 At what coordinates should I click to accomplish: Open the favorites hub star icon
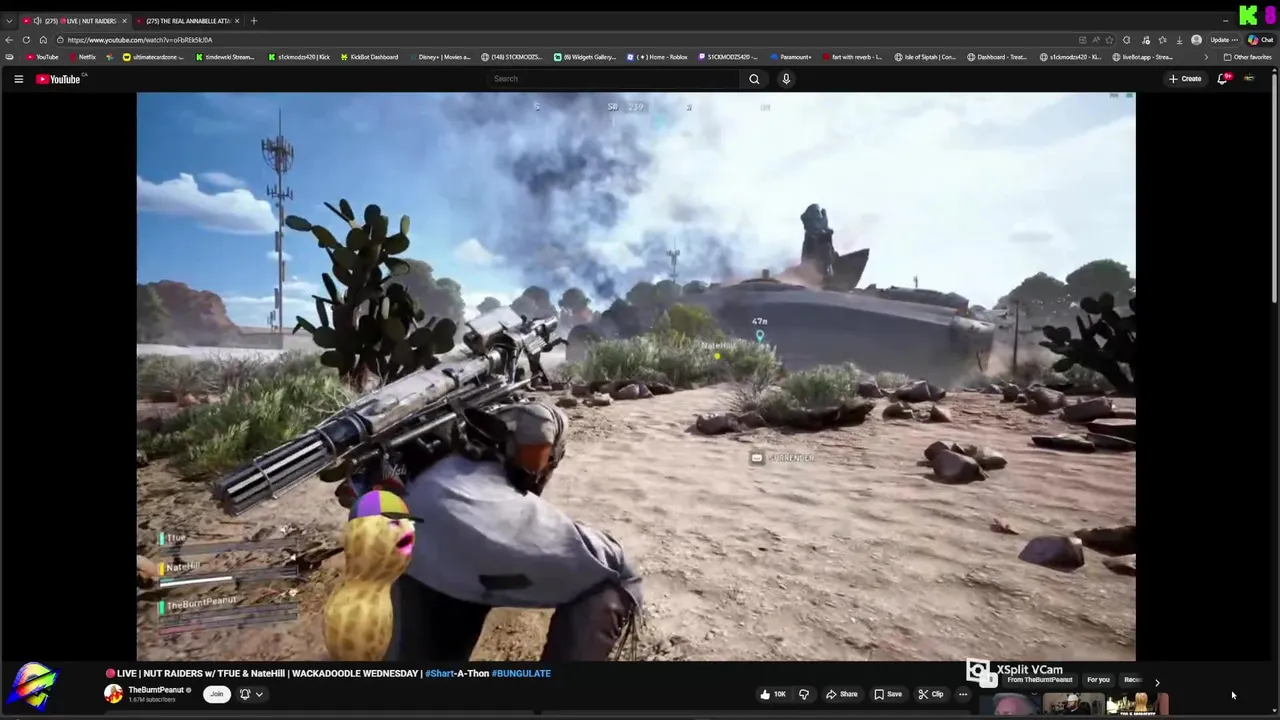(1162, 40)
